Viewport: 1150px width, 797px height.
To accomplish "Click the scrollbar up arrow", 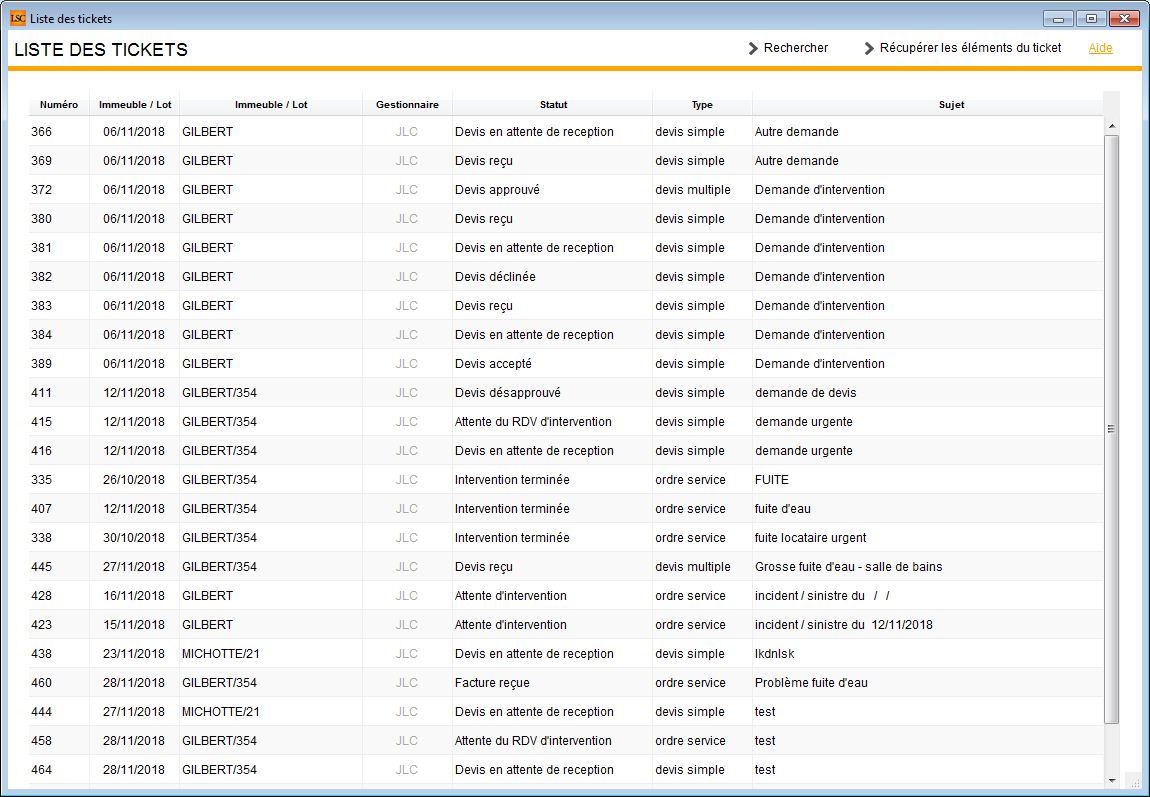I will 1112,126.
